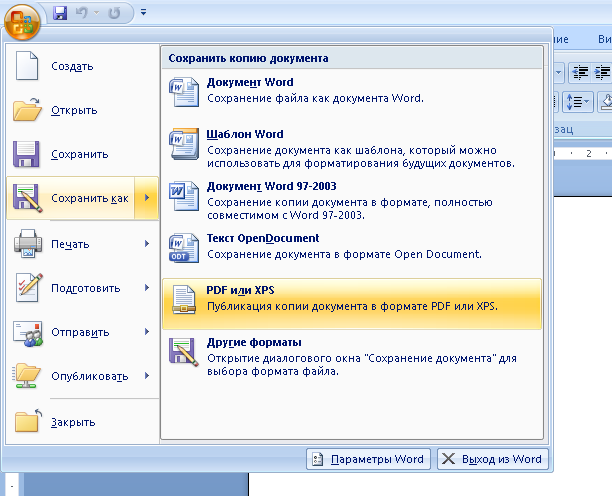
Task: Open the Undo history dropdown arrow
Action: [x=96, y=13]
